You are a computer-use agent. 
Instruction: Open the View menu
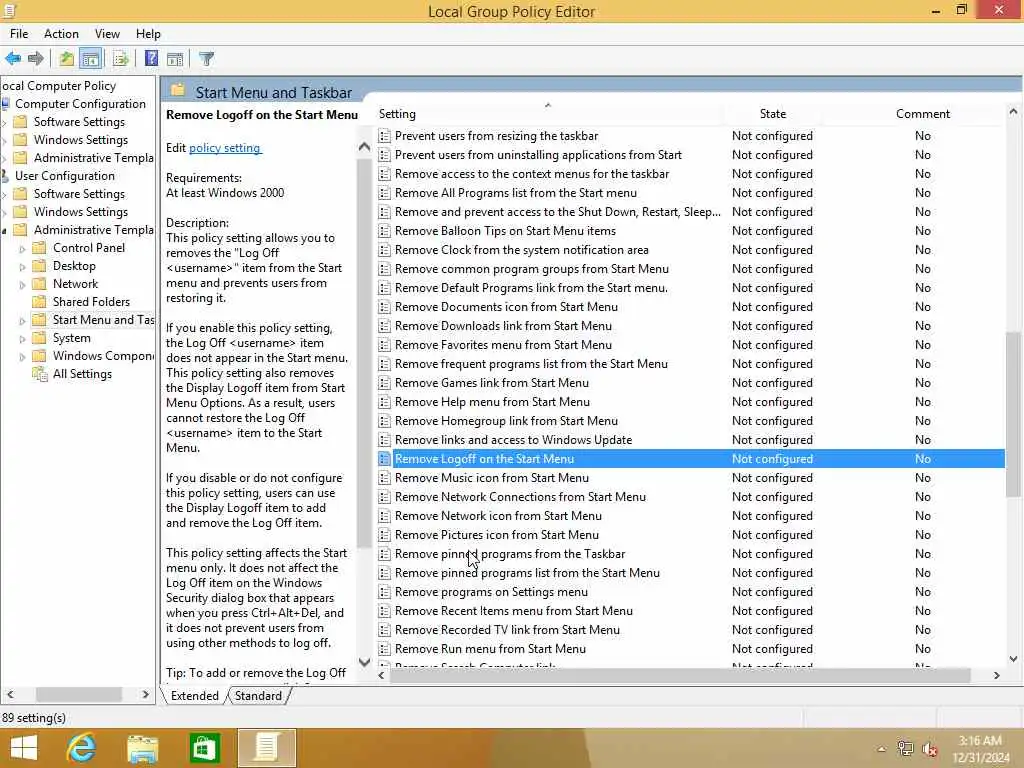(107, 34)
